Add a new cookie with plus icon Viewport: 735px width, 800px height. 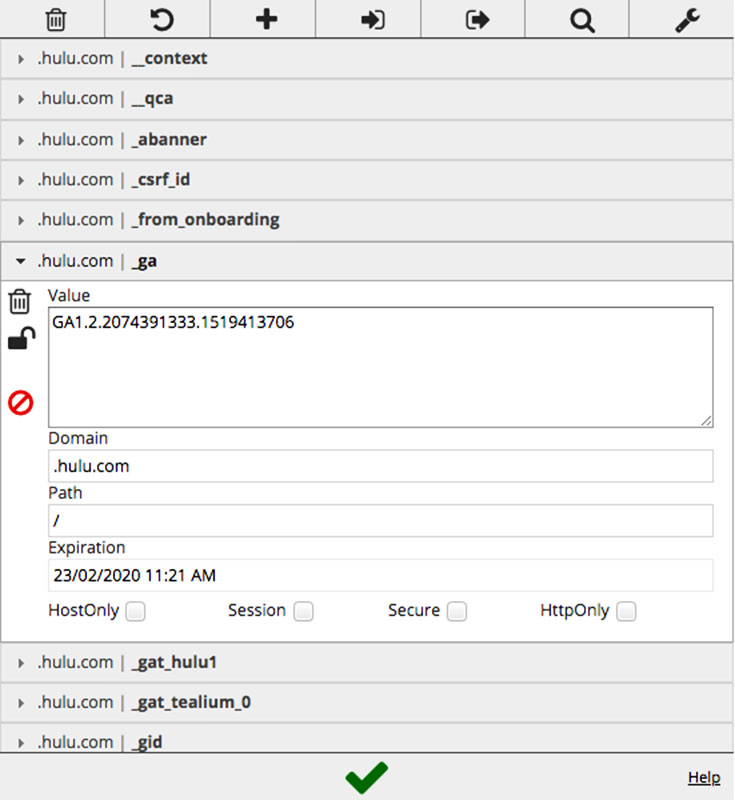point(266,19)
